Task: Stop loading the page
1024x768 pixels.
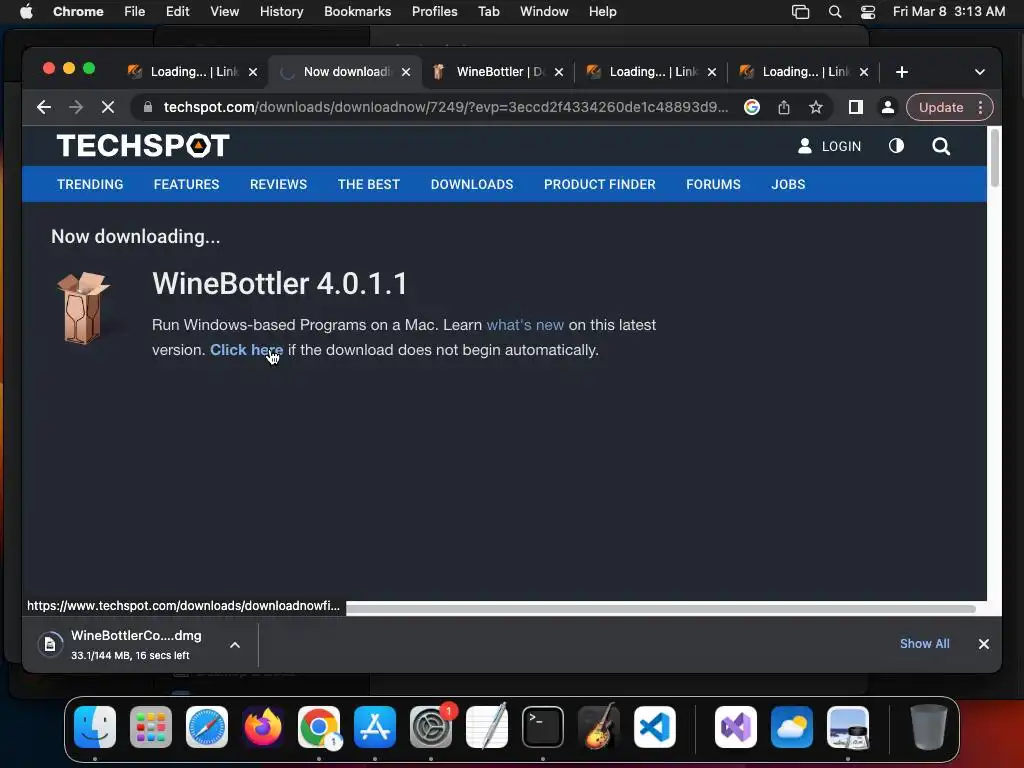Action: coord(108,107)
